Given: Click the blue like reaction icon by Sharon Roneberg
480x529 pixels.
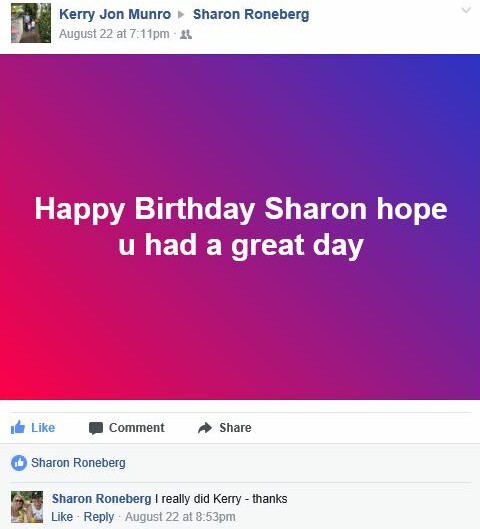Looking at the screenshot, I should pos(19,463).
